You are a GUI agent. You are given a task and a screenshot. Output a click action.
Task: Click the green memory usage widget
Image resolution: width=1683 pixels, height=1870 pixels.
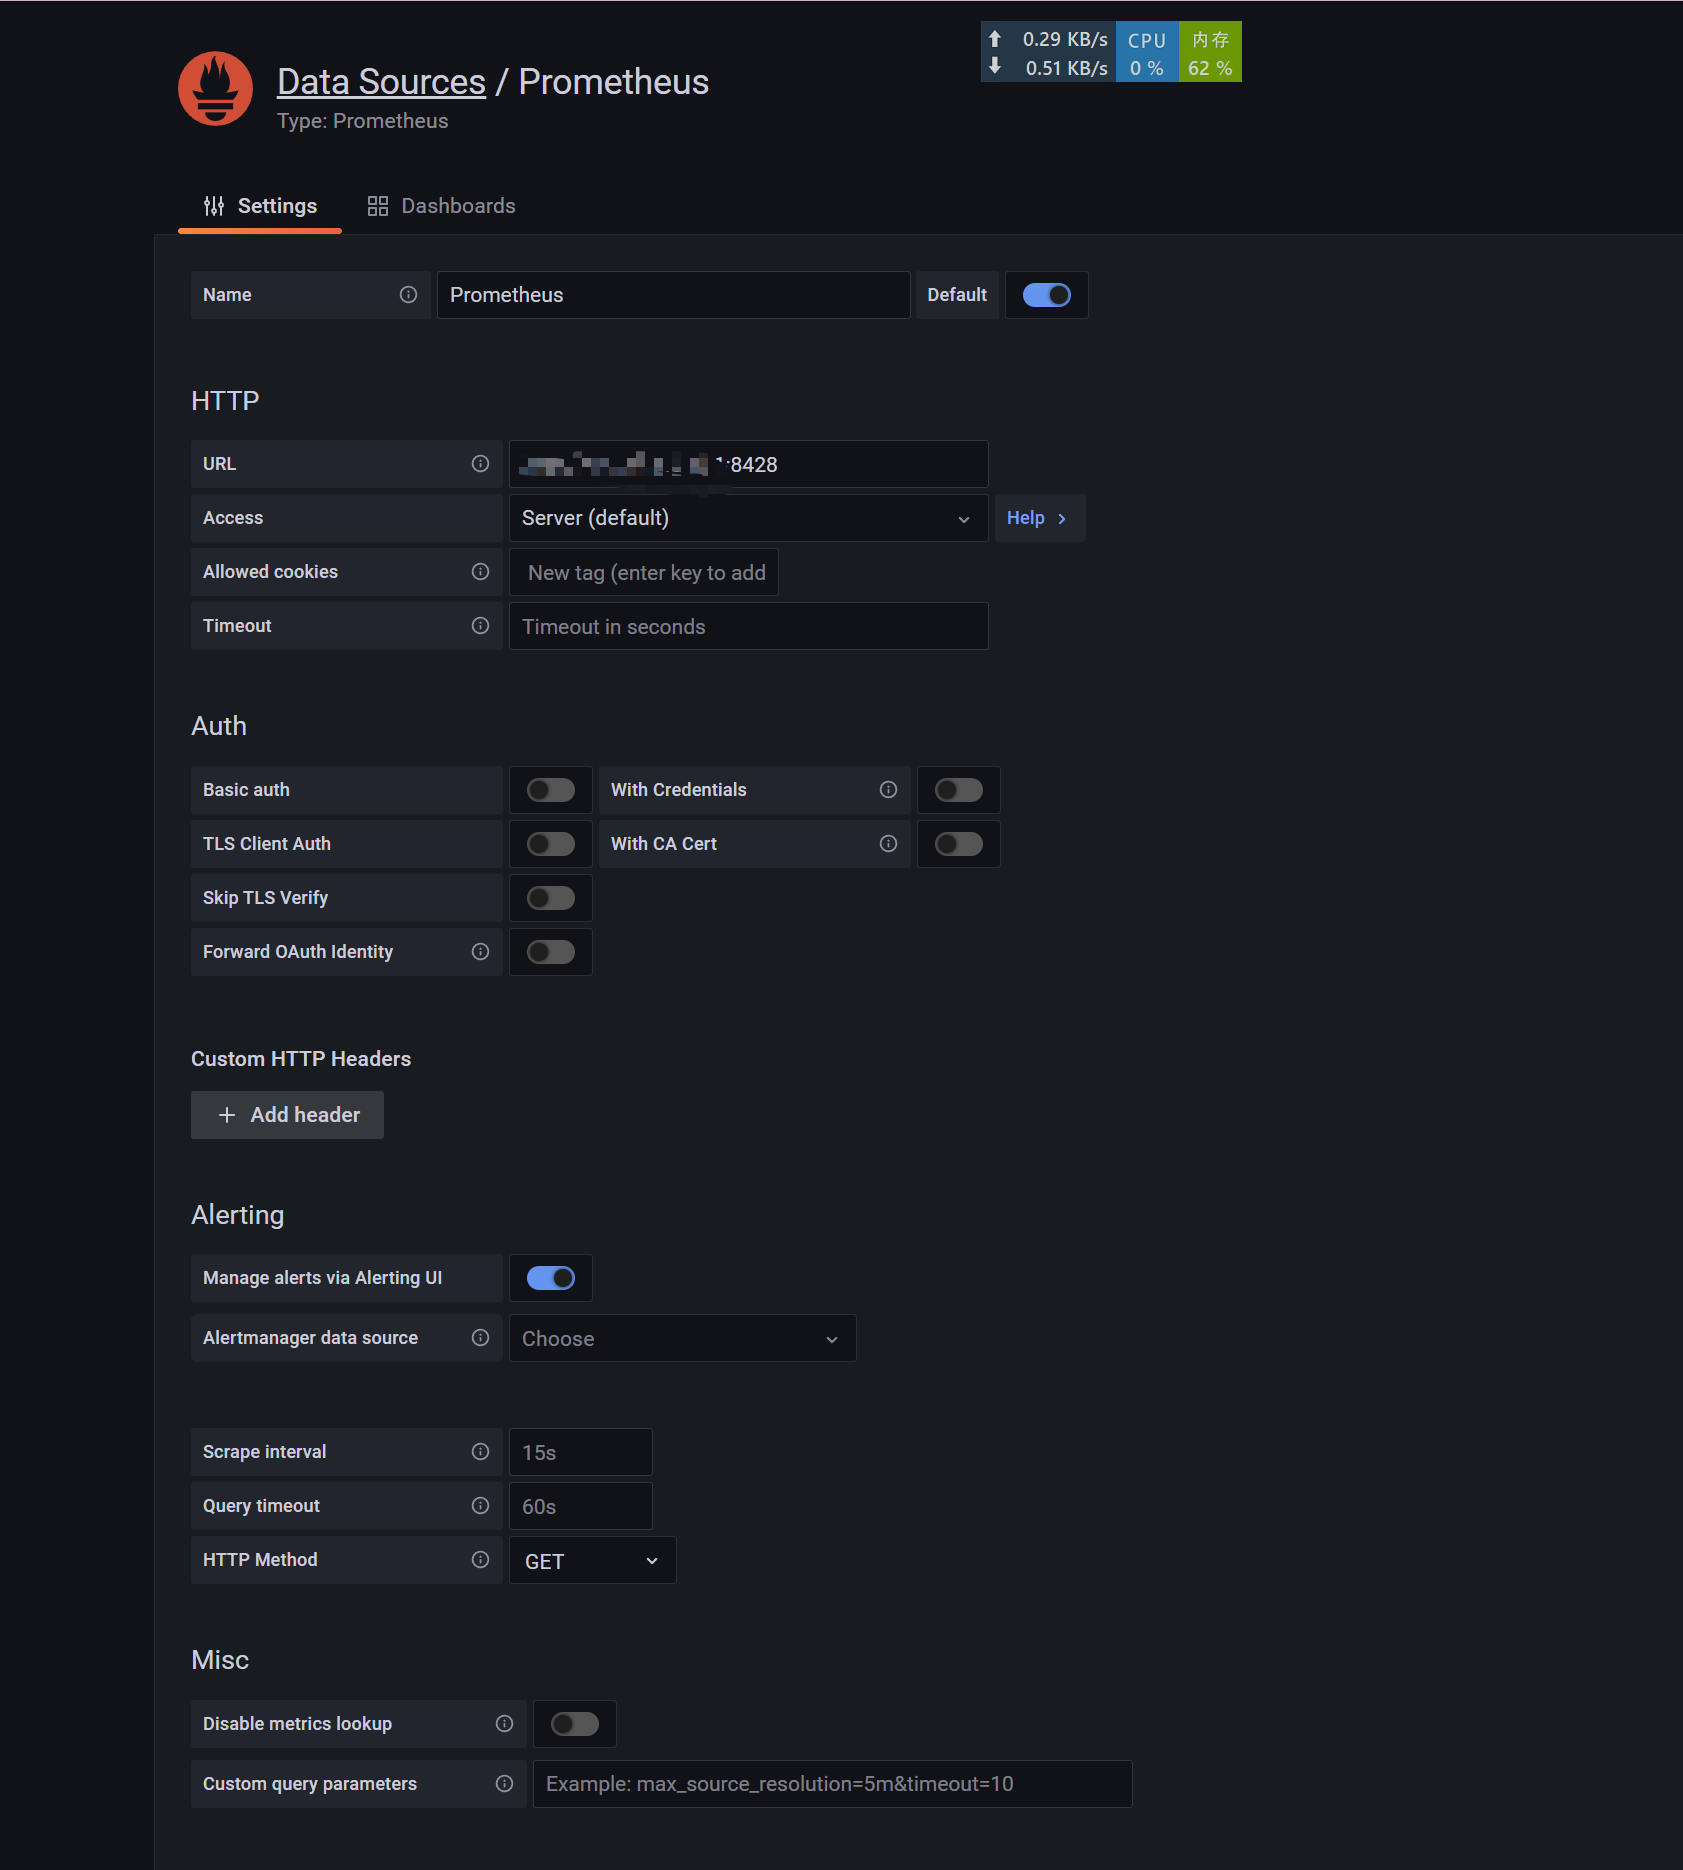pos(1210,53)
